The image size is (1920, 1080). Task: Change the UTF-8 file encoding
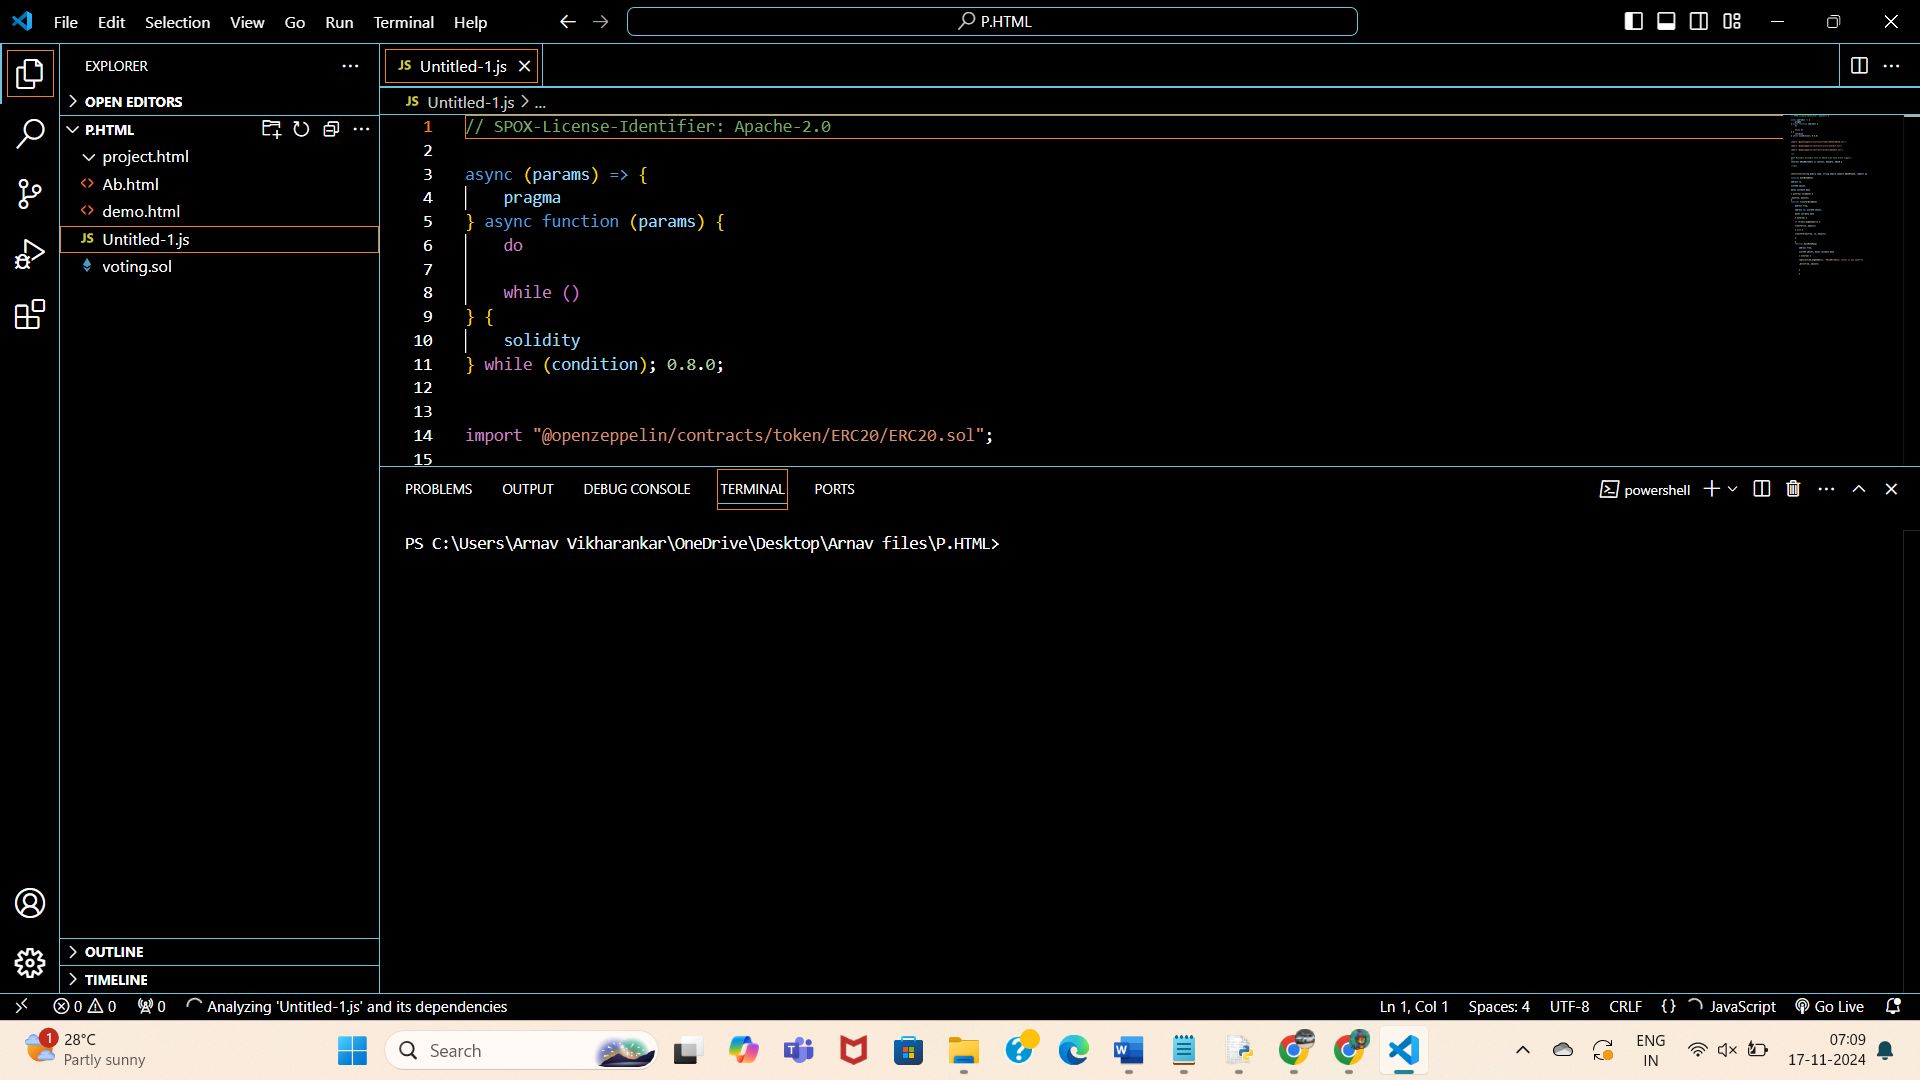(1569, 1006)
